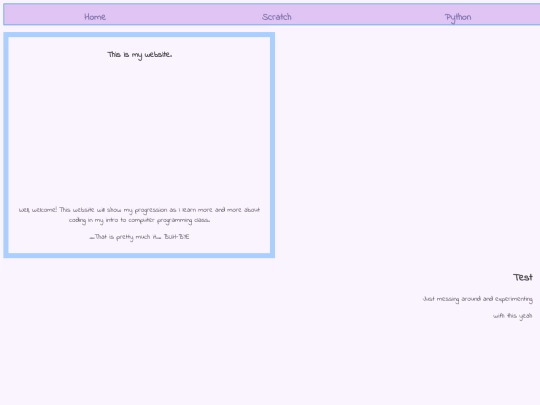Click the 'Test' heading
This screenshot has height=405, width=540.
[x=523, y=277]
